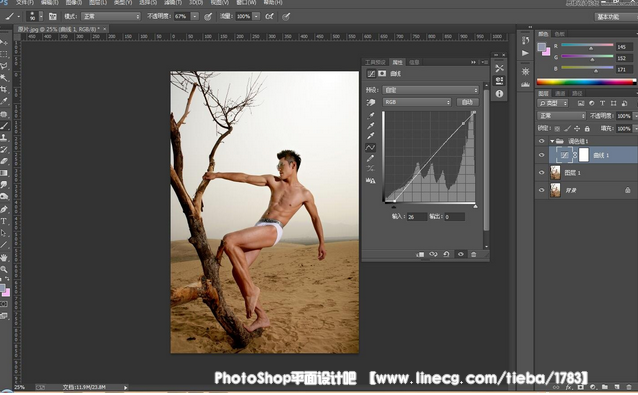This screenshot has height=395, width=638.
Task: Open the RGB channel dropdown in Curves
Action: coord(417,102)
